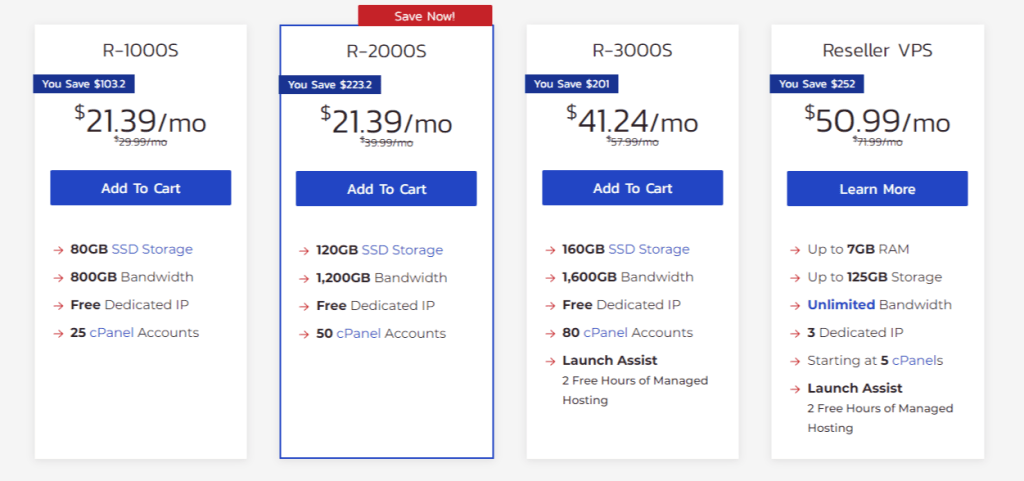The image size is (1024, 481).
Task: Click the arrow icon beside 3 Dedicated IP
Action: (795, 333)
